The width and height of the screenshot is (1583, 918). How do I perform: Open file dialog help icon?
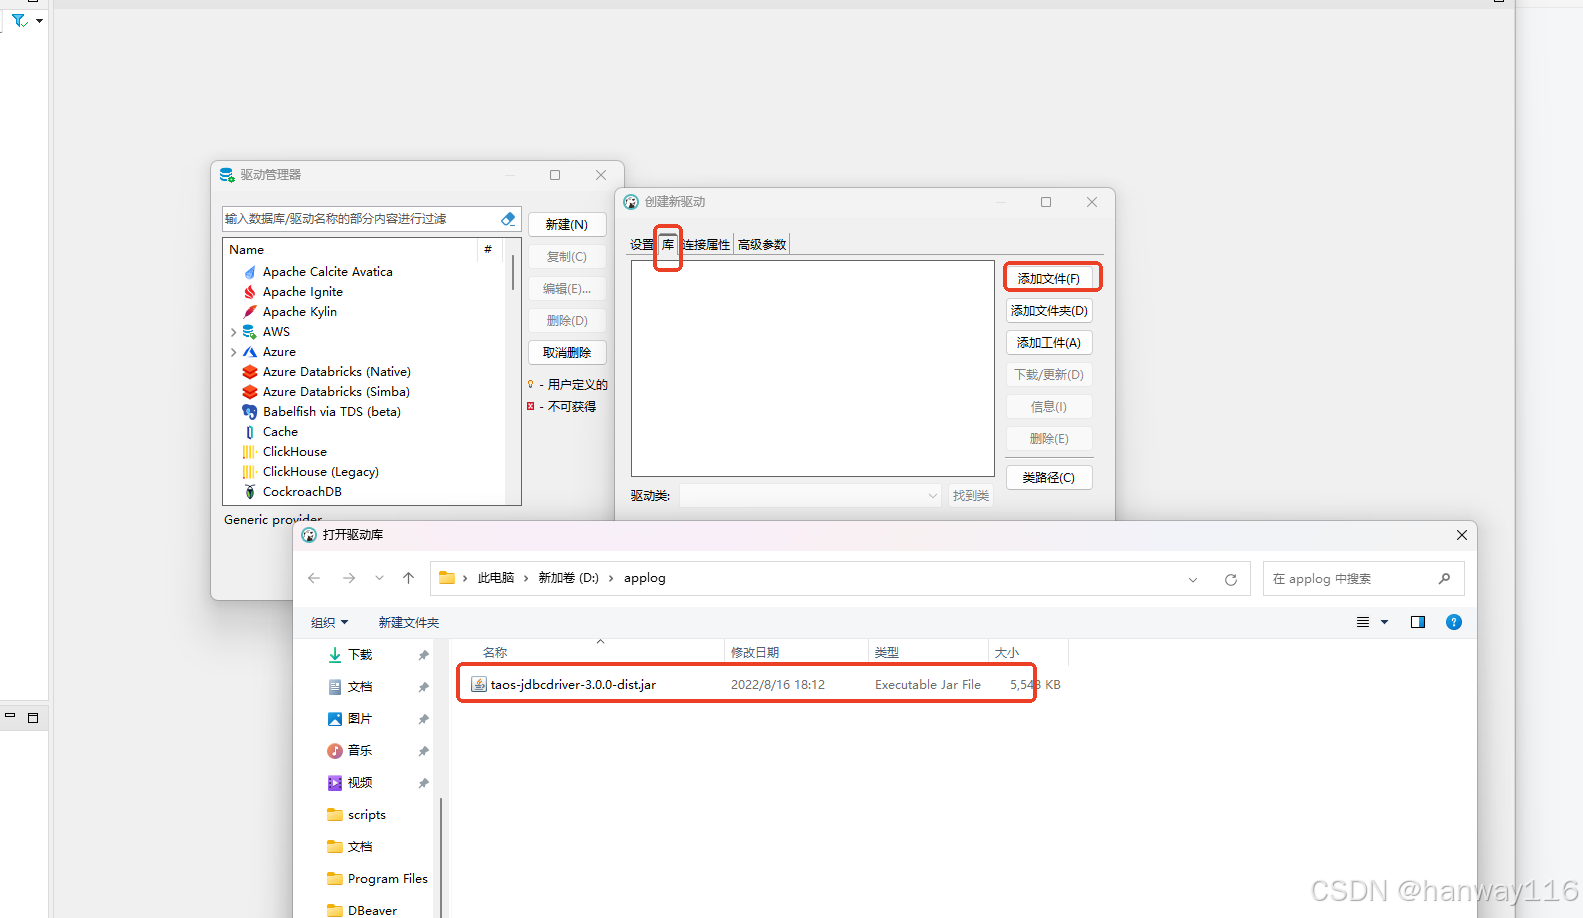coord(1454,623)
